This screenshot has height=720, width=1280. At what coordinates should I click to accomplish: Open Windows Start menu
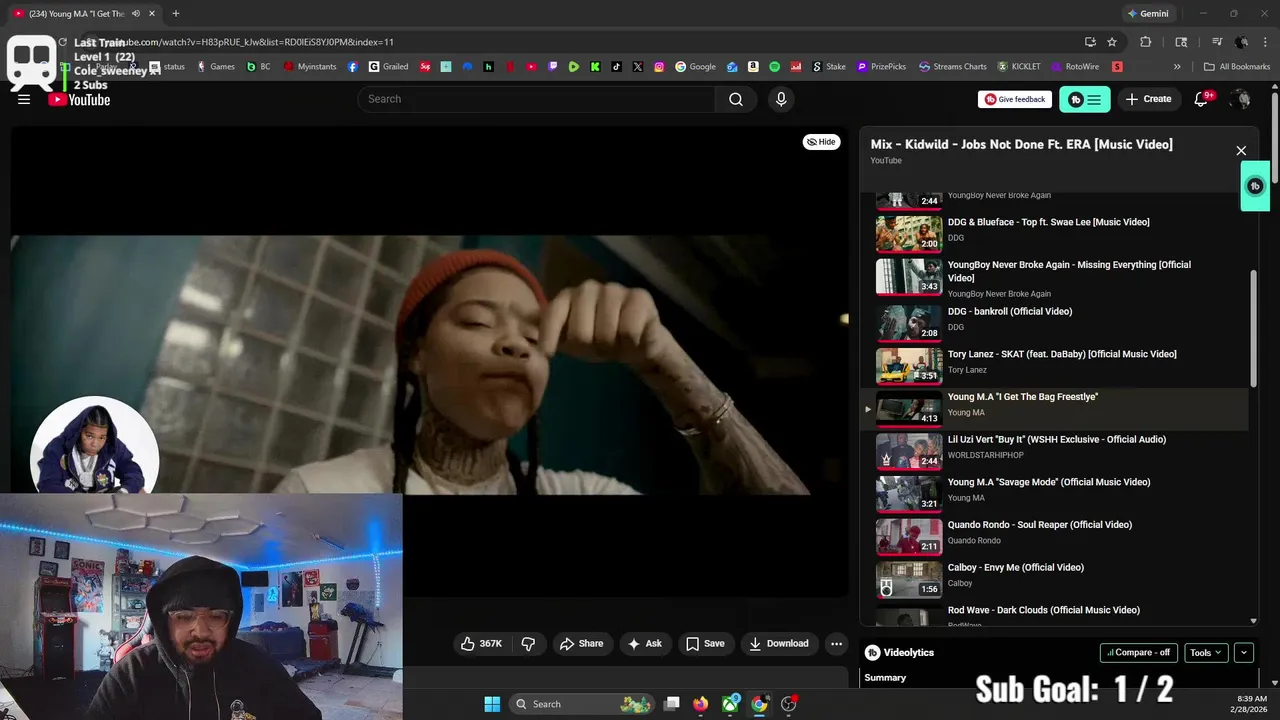click(x=492, y=704)
